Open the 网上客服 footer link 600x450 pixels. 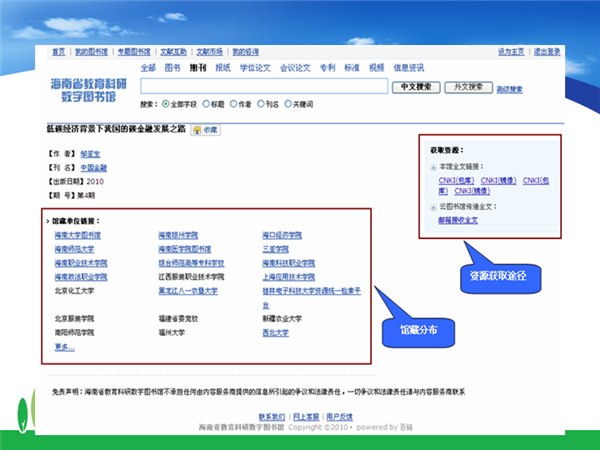(x=306, y=417)
